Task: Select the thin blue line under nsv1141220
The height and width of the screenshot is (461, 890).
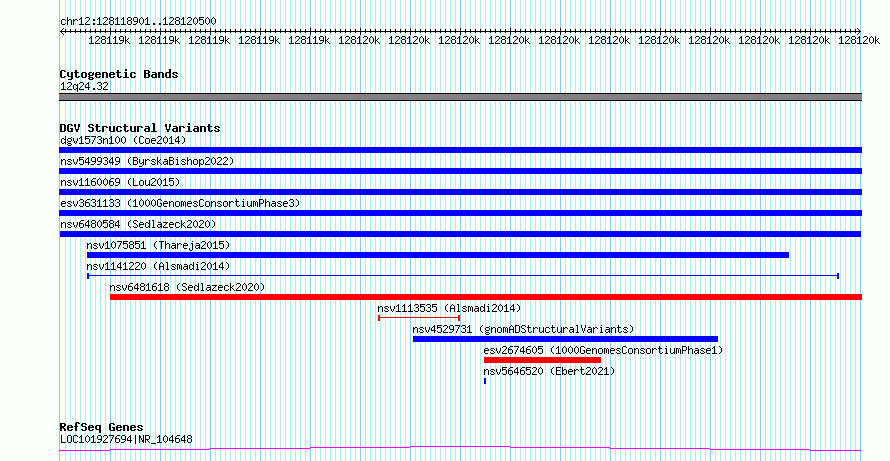Action: point(463,276)
